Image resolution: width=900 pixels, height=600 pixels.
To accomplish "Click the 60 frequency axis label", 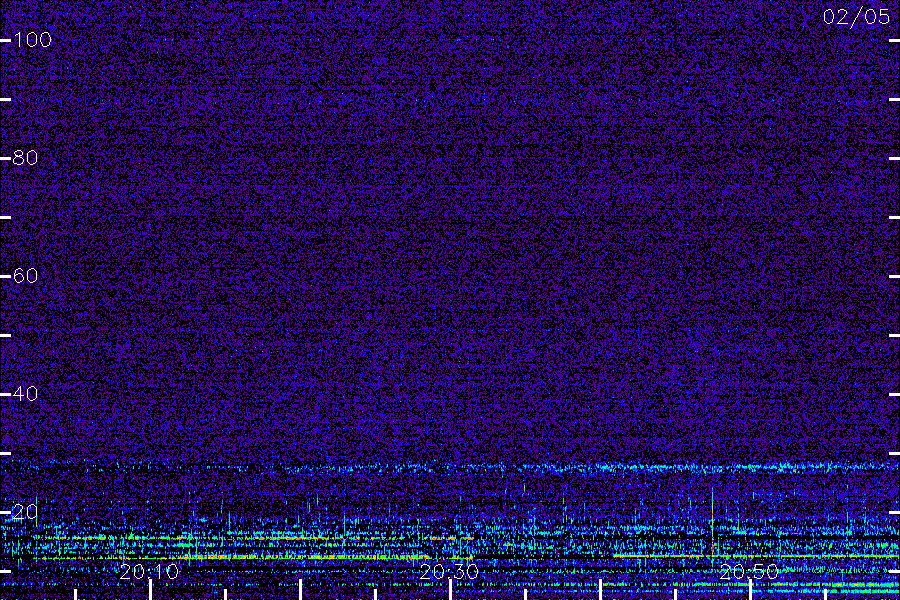I will coord(25,276).
